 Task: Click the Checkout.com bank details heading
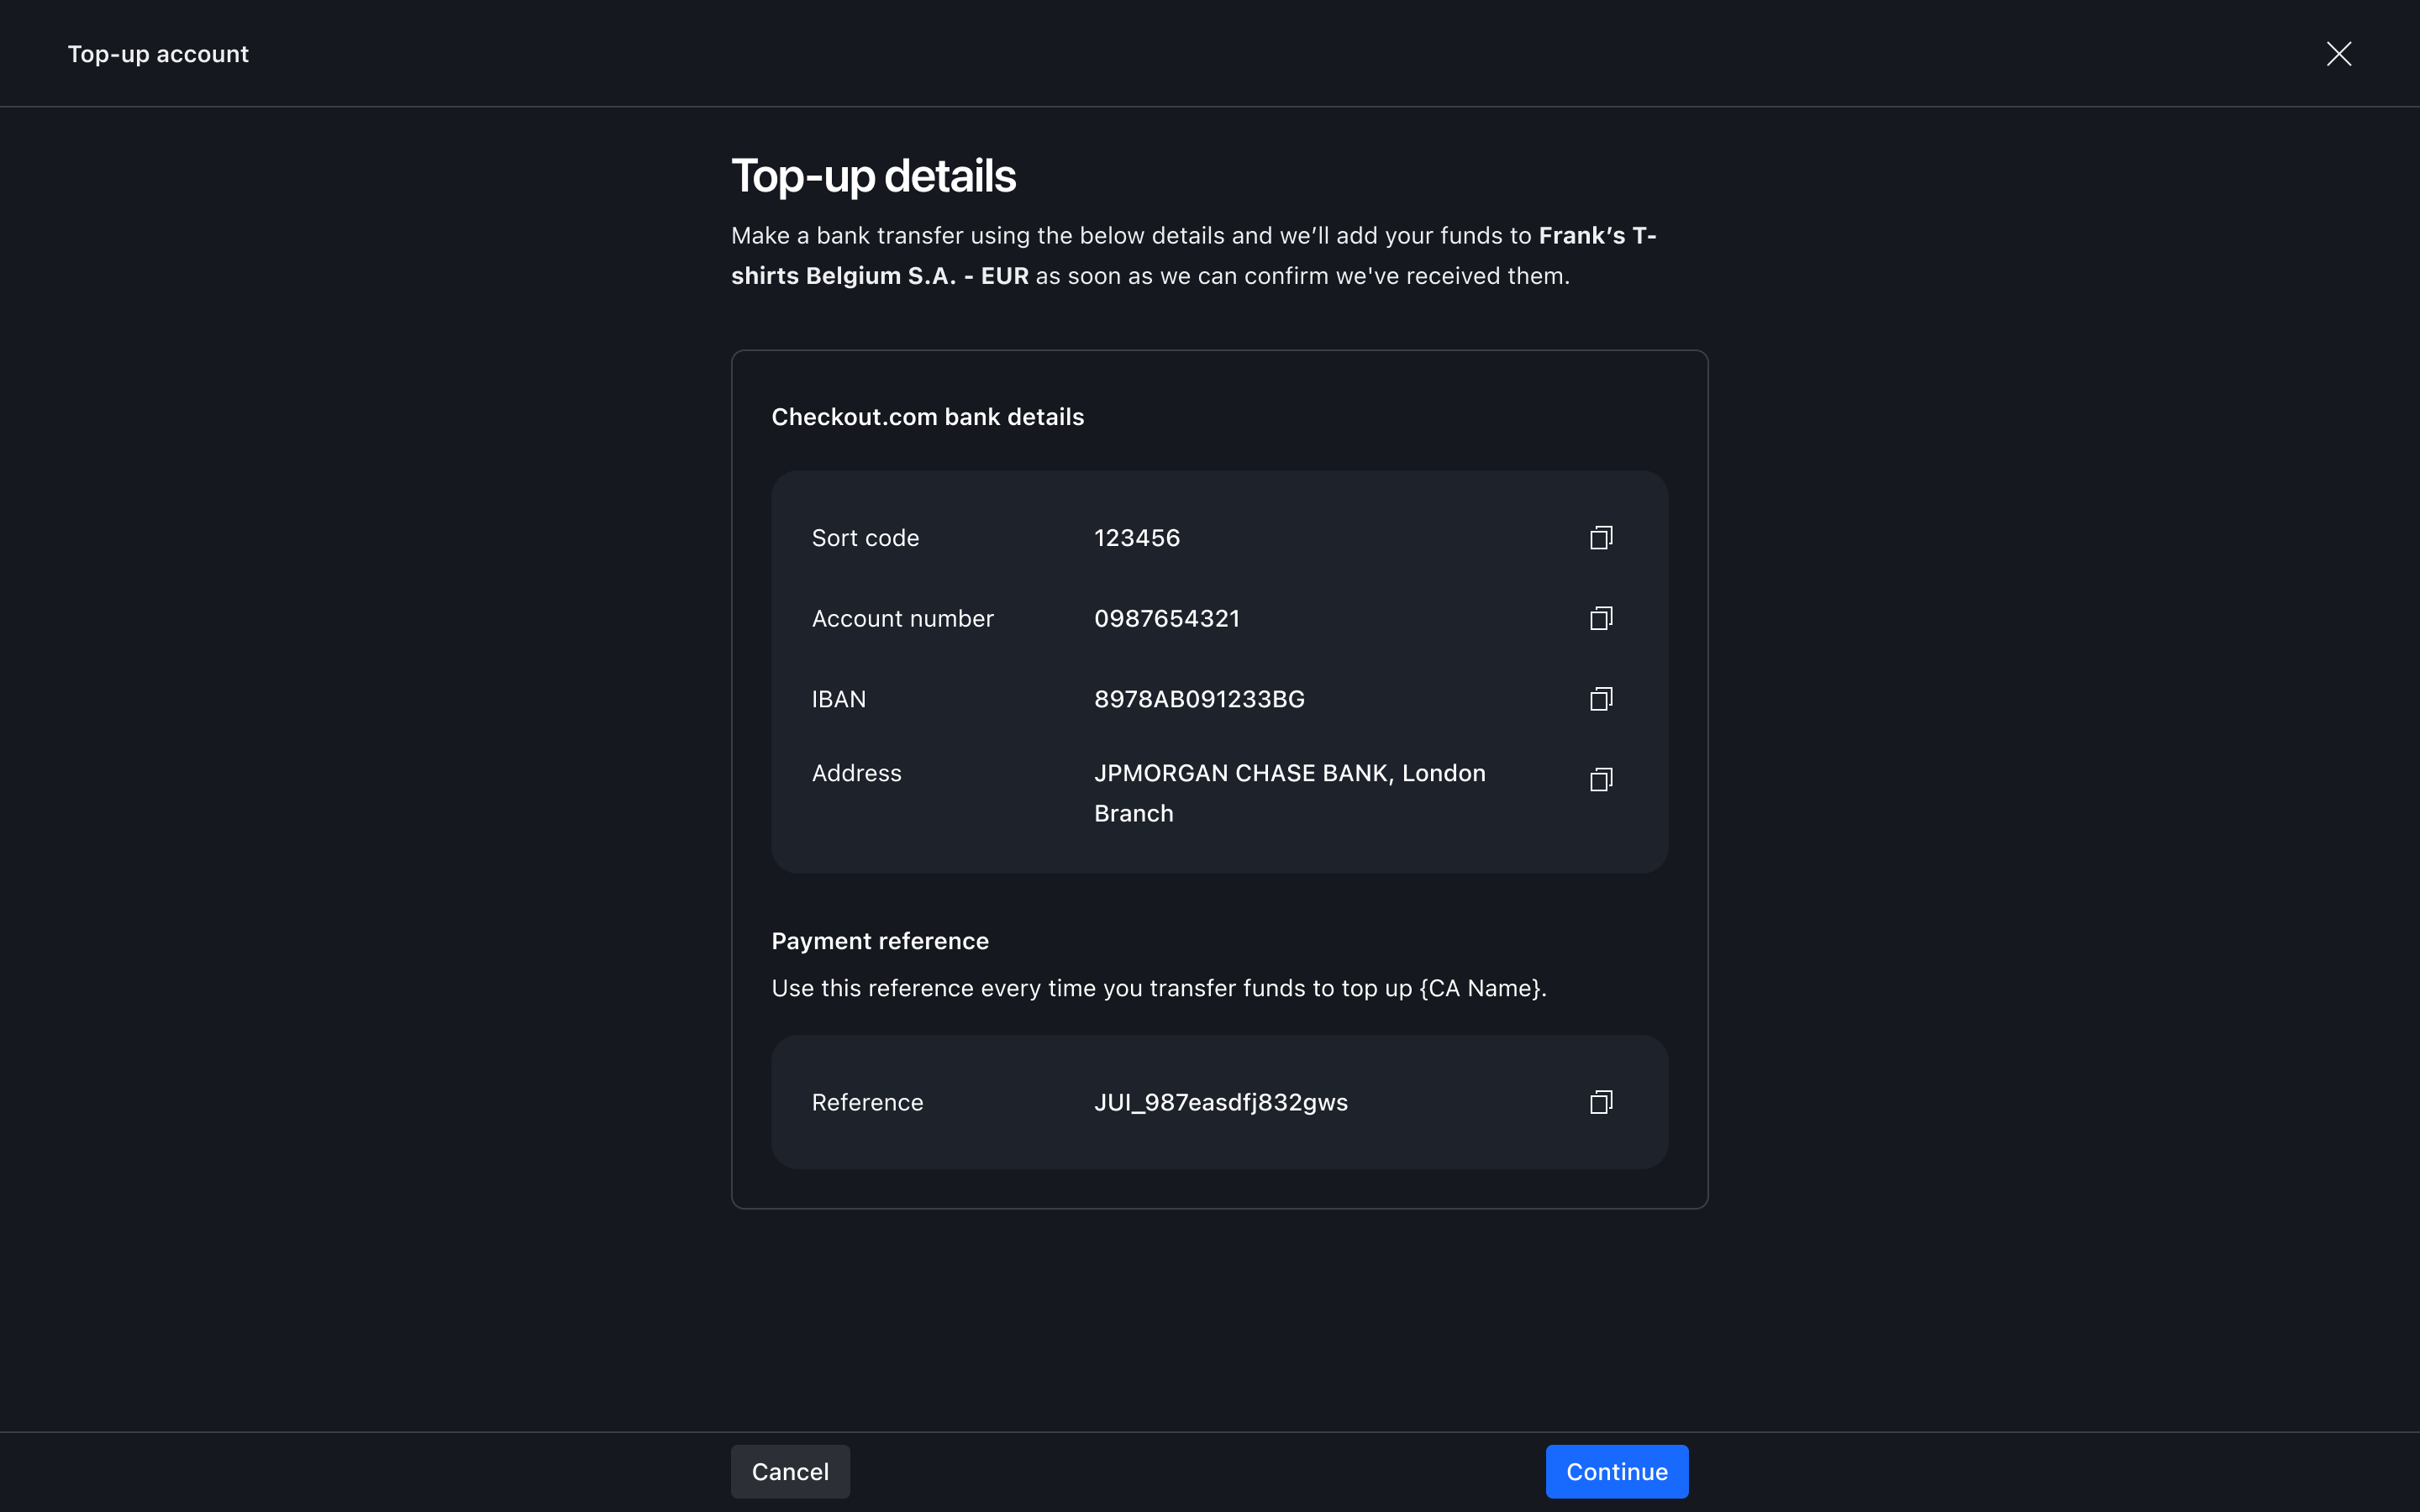coord(927,417)
